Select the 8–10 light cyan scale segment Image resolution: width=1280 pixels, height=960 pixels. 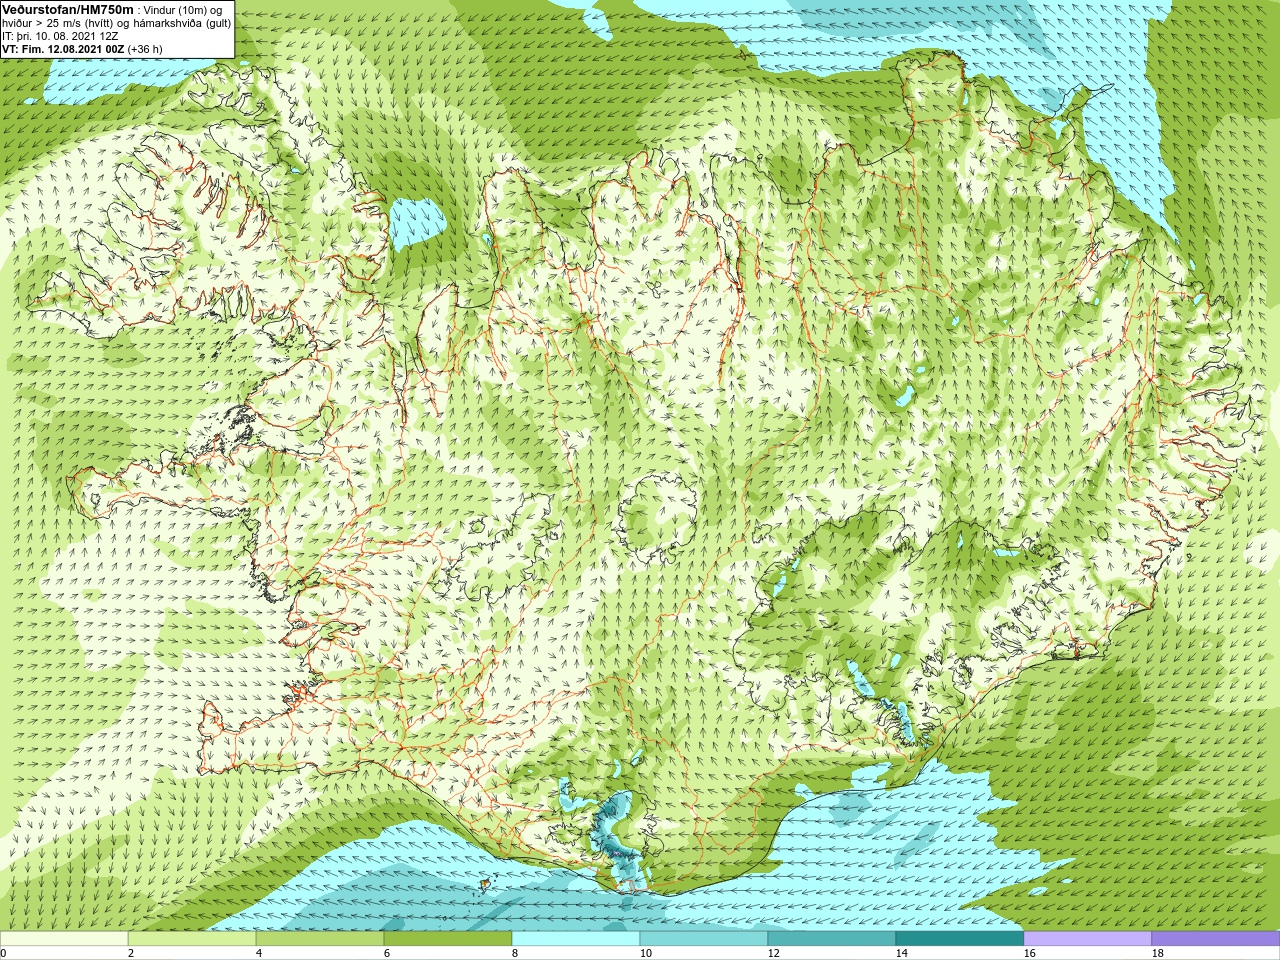click(x=576, y=939)
